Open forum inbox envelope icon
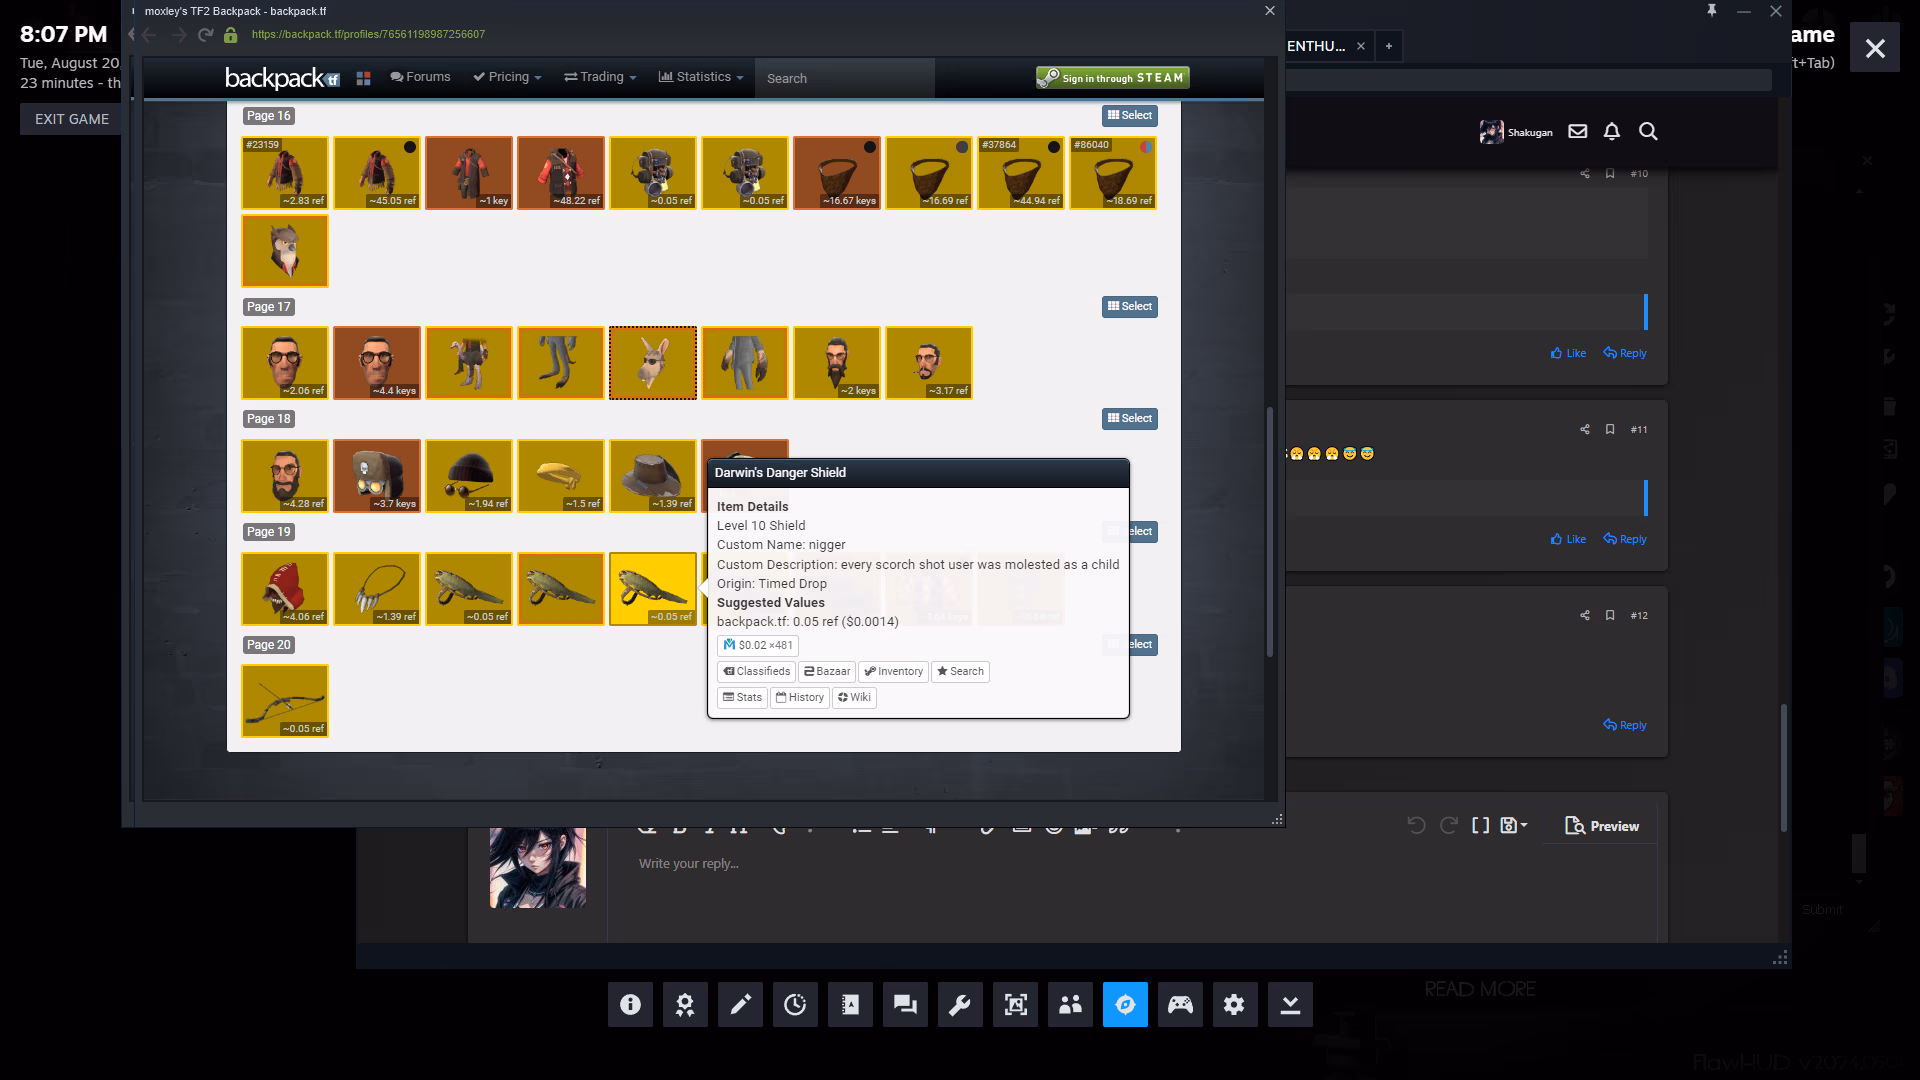The width and height of the screenshot is (1920, 1080). (1578, 131)
